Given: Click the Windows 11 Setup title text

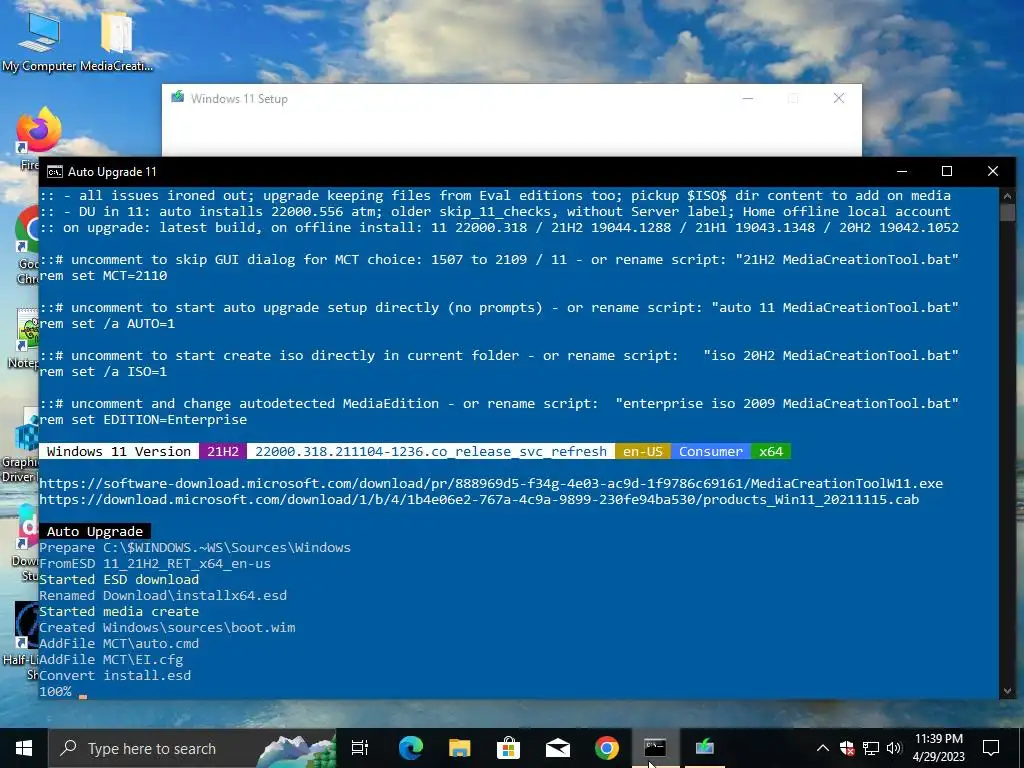Looking at the screenshot, I should click(x=239, y=99).
